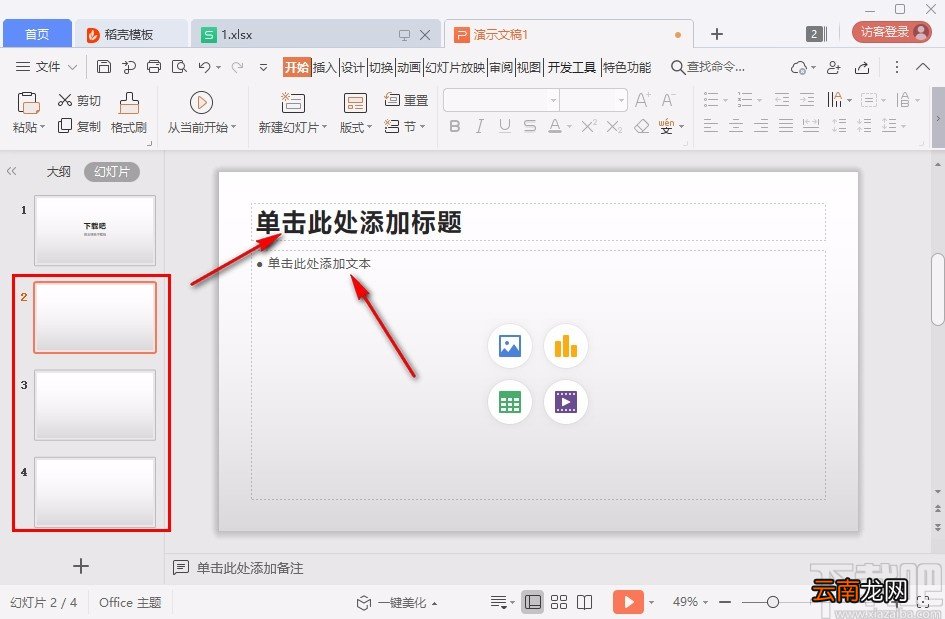The image size is (945, 619).
Task: Click the share icon in top right
Action: (862, 68)
